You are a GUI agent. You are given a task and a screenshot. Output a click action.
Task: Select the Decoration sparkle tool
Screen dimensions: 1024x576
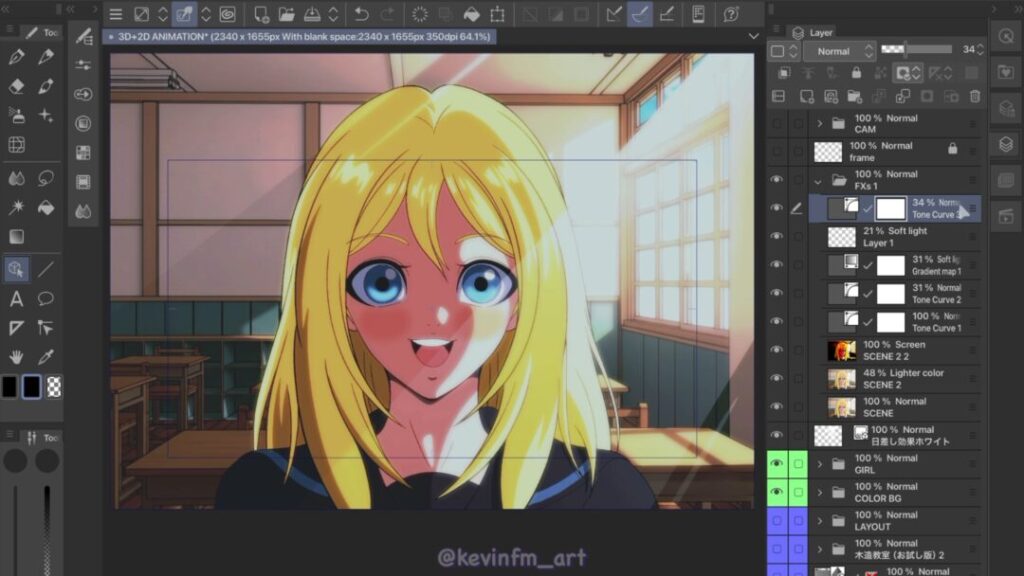point(46,116)
